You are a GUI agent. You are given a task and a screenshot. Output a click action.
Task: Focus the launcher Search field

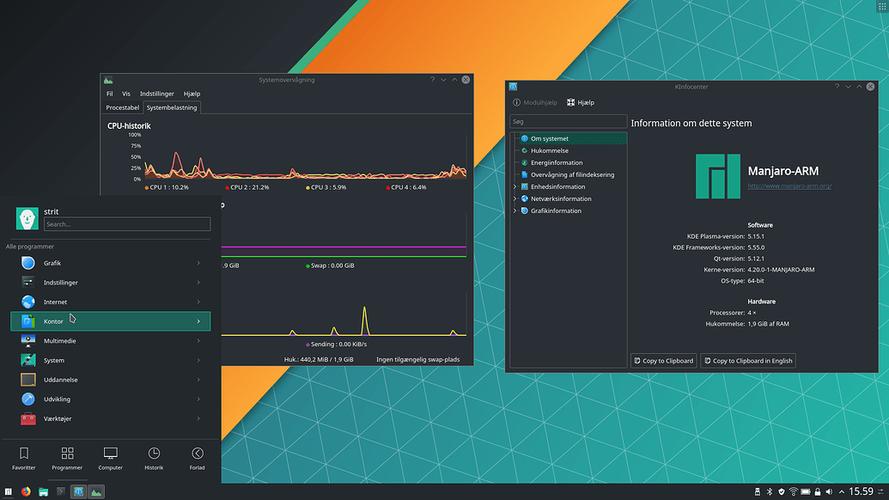pyautogui.click(x=127, y=224)
